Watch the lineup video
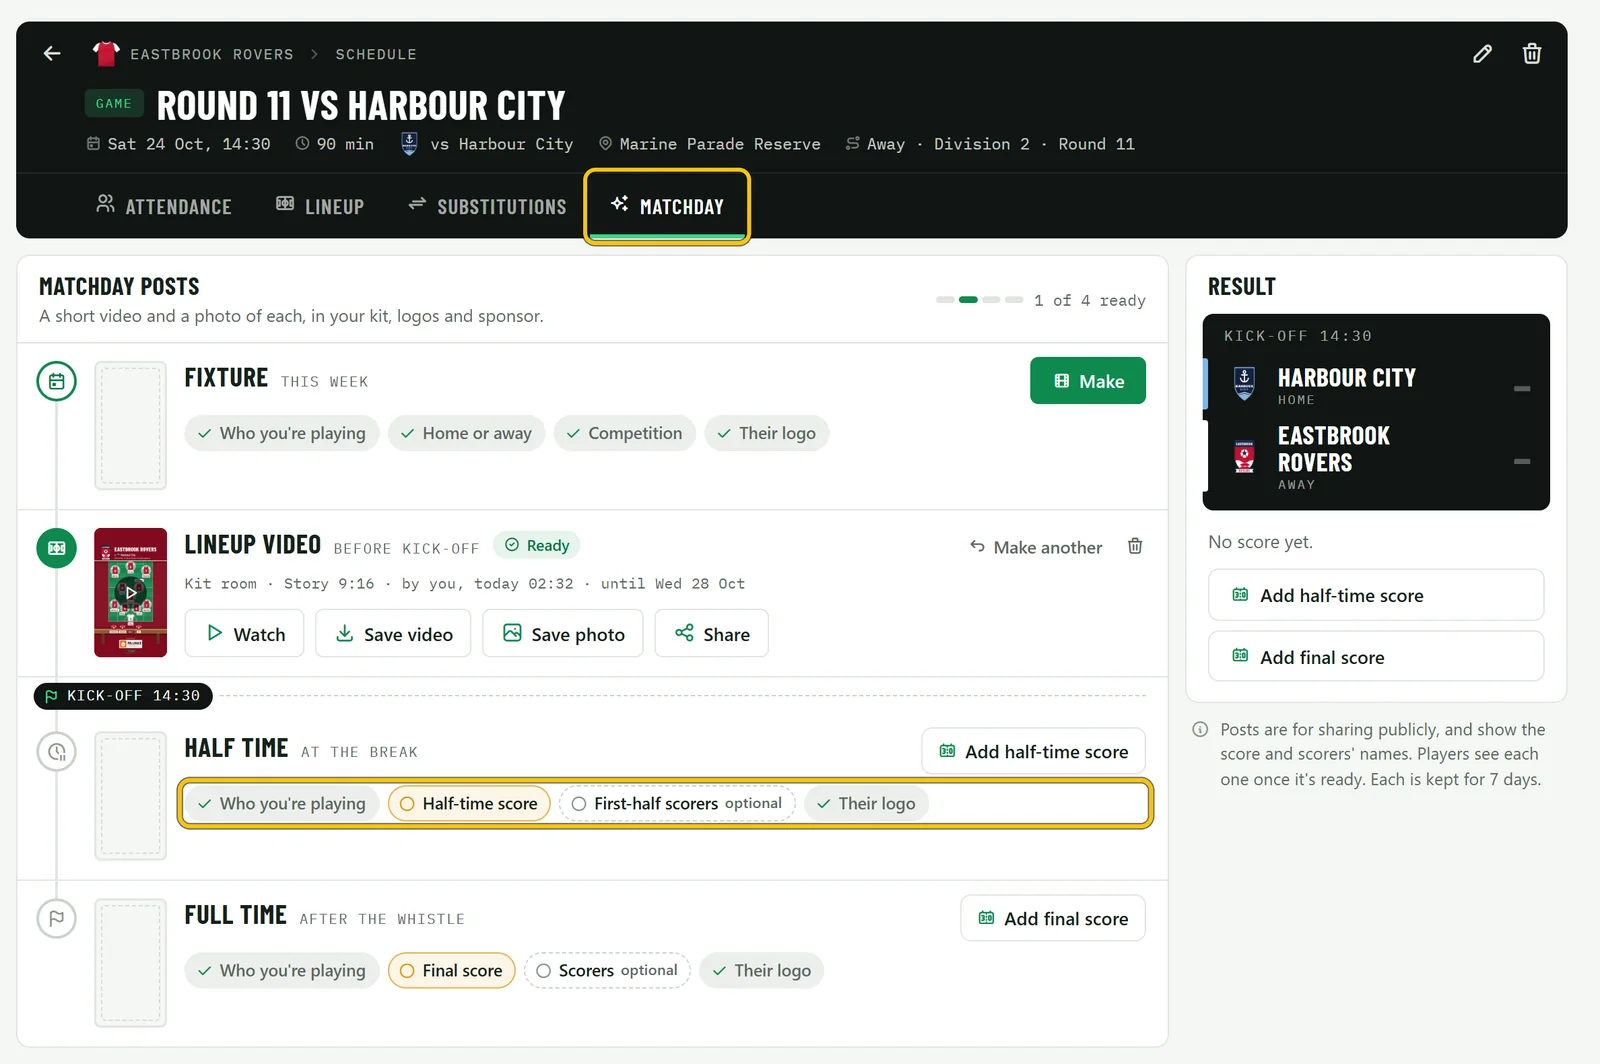Screen dimensions: 1600x1064 (x=245, y=634)
